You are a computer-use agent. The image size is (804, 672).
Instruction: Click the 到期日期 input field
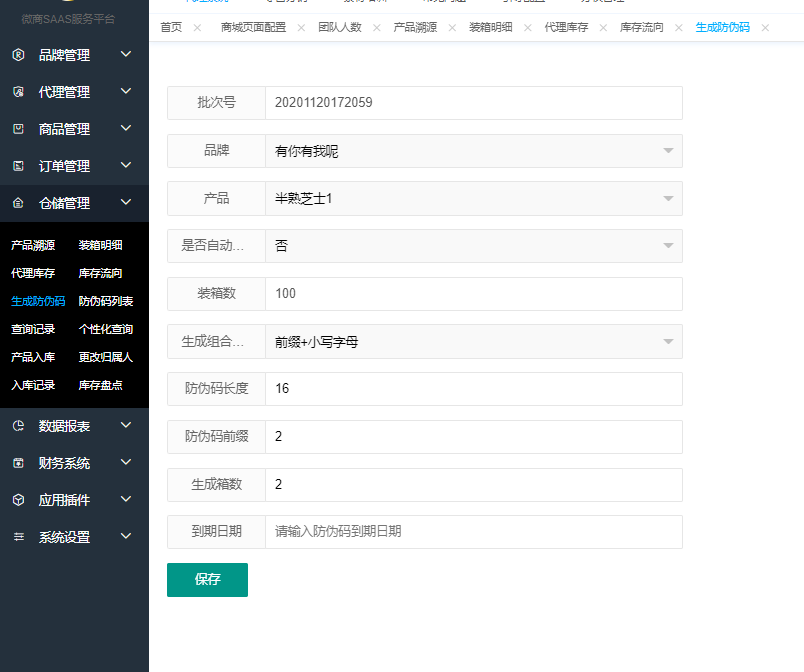point(473,532)
